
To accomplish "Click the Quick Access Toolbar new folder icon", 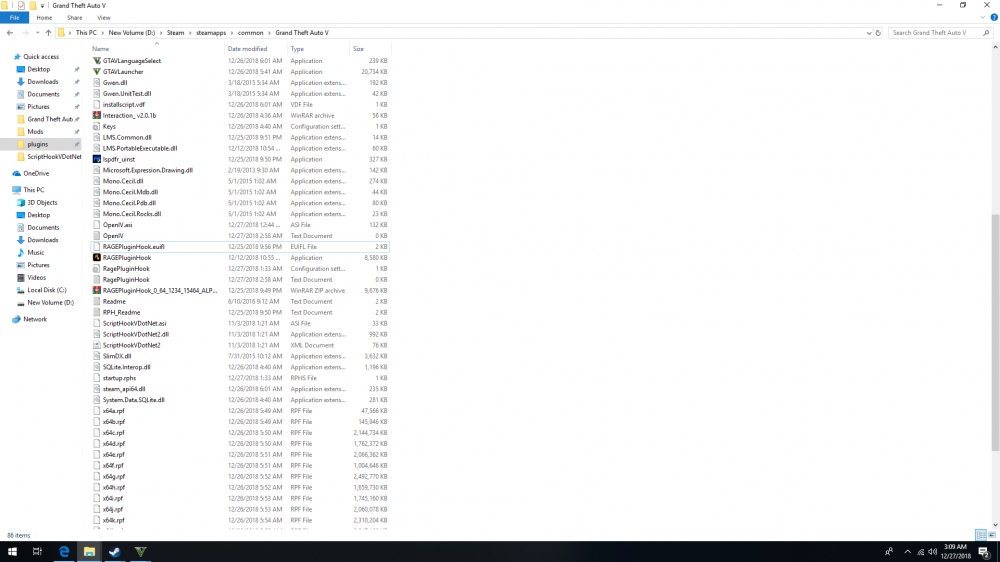I will [33, 5].
